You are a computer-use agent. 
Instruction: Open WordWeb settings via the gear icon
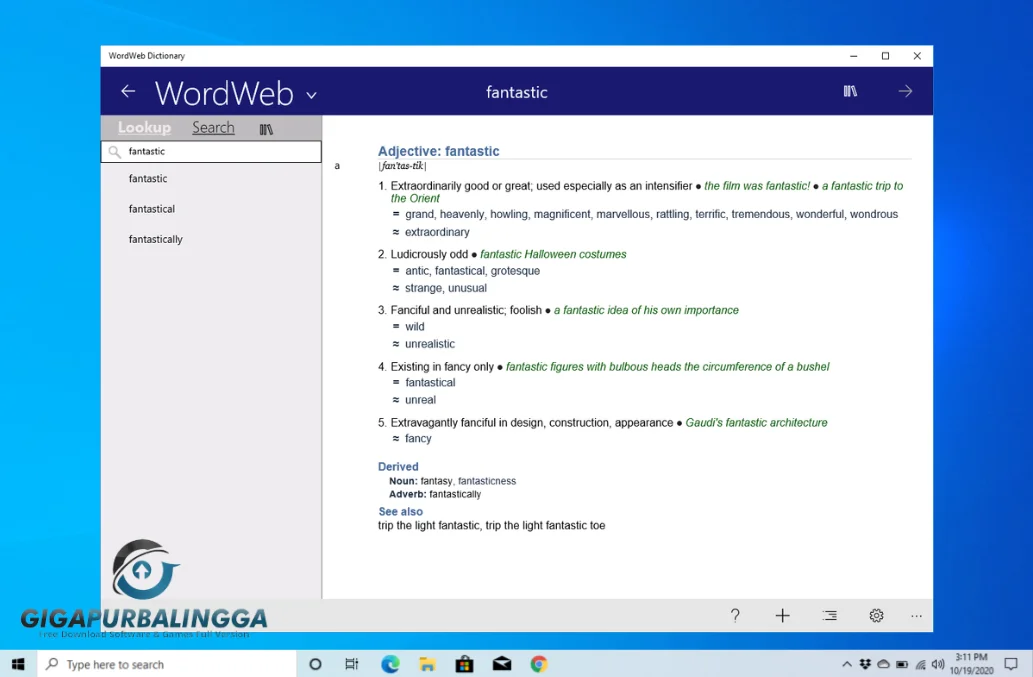click(x=876, y=615)
